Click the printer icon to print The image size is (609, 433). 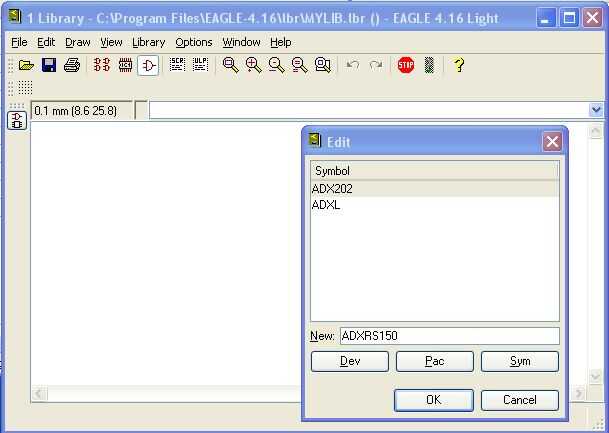(x=72, y=65)
